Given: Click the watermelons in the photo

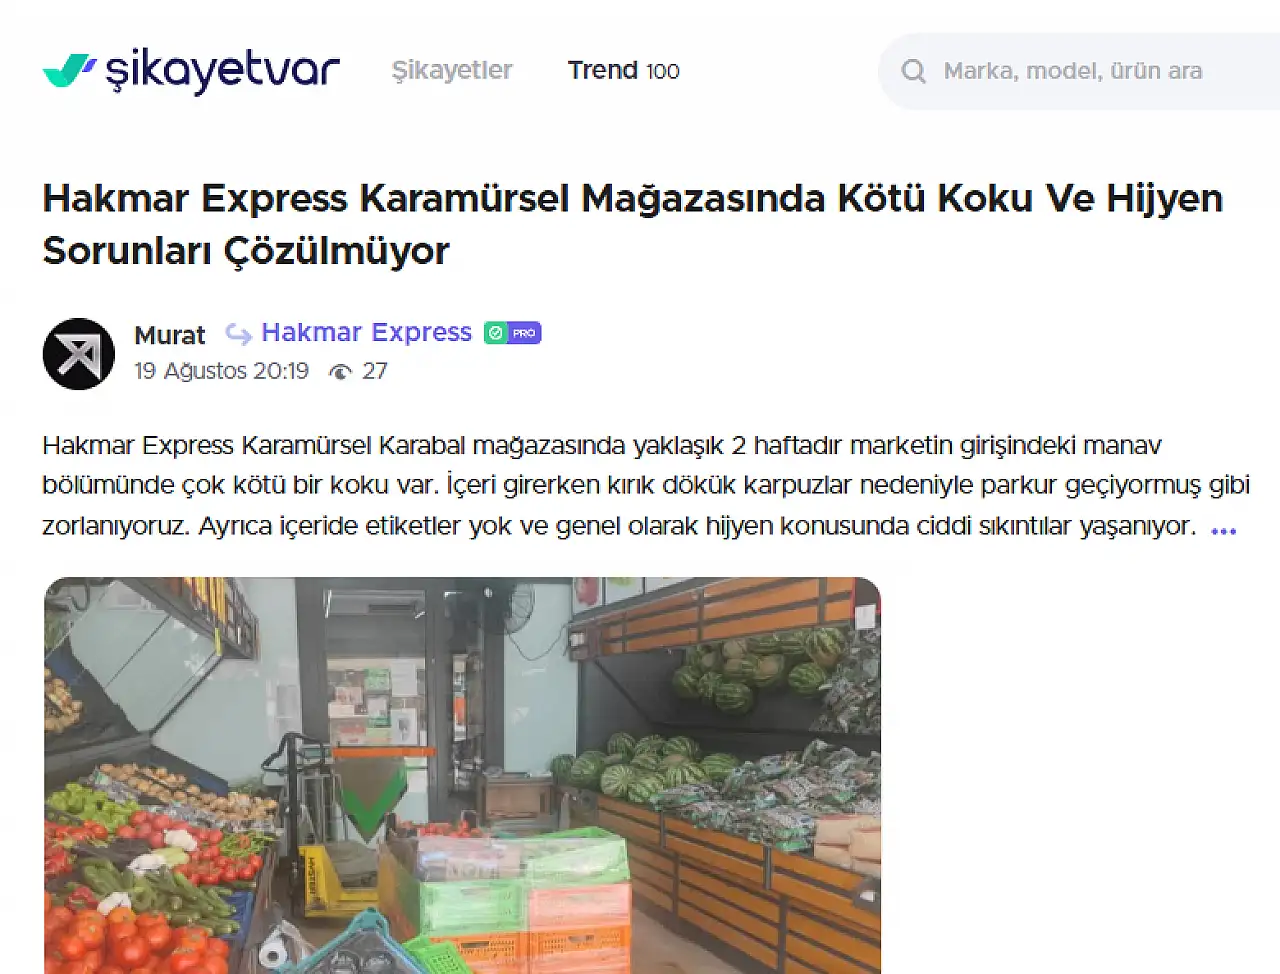Looking at the screenshot, I should (x=760, y=670).
